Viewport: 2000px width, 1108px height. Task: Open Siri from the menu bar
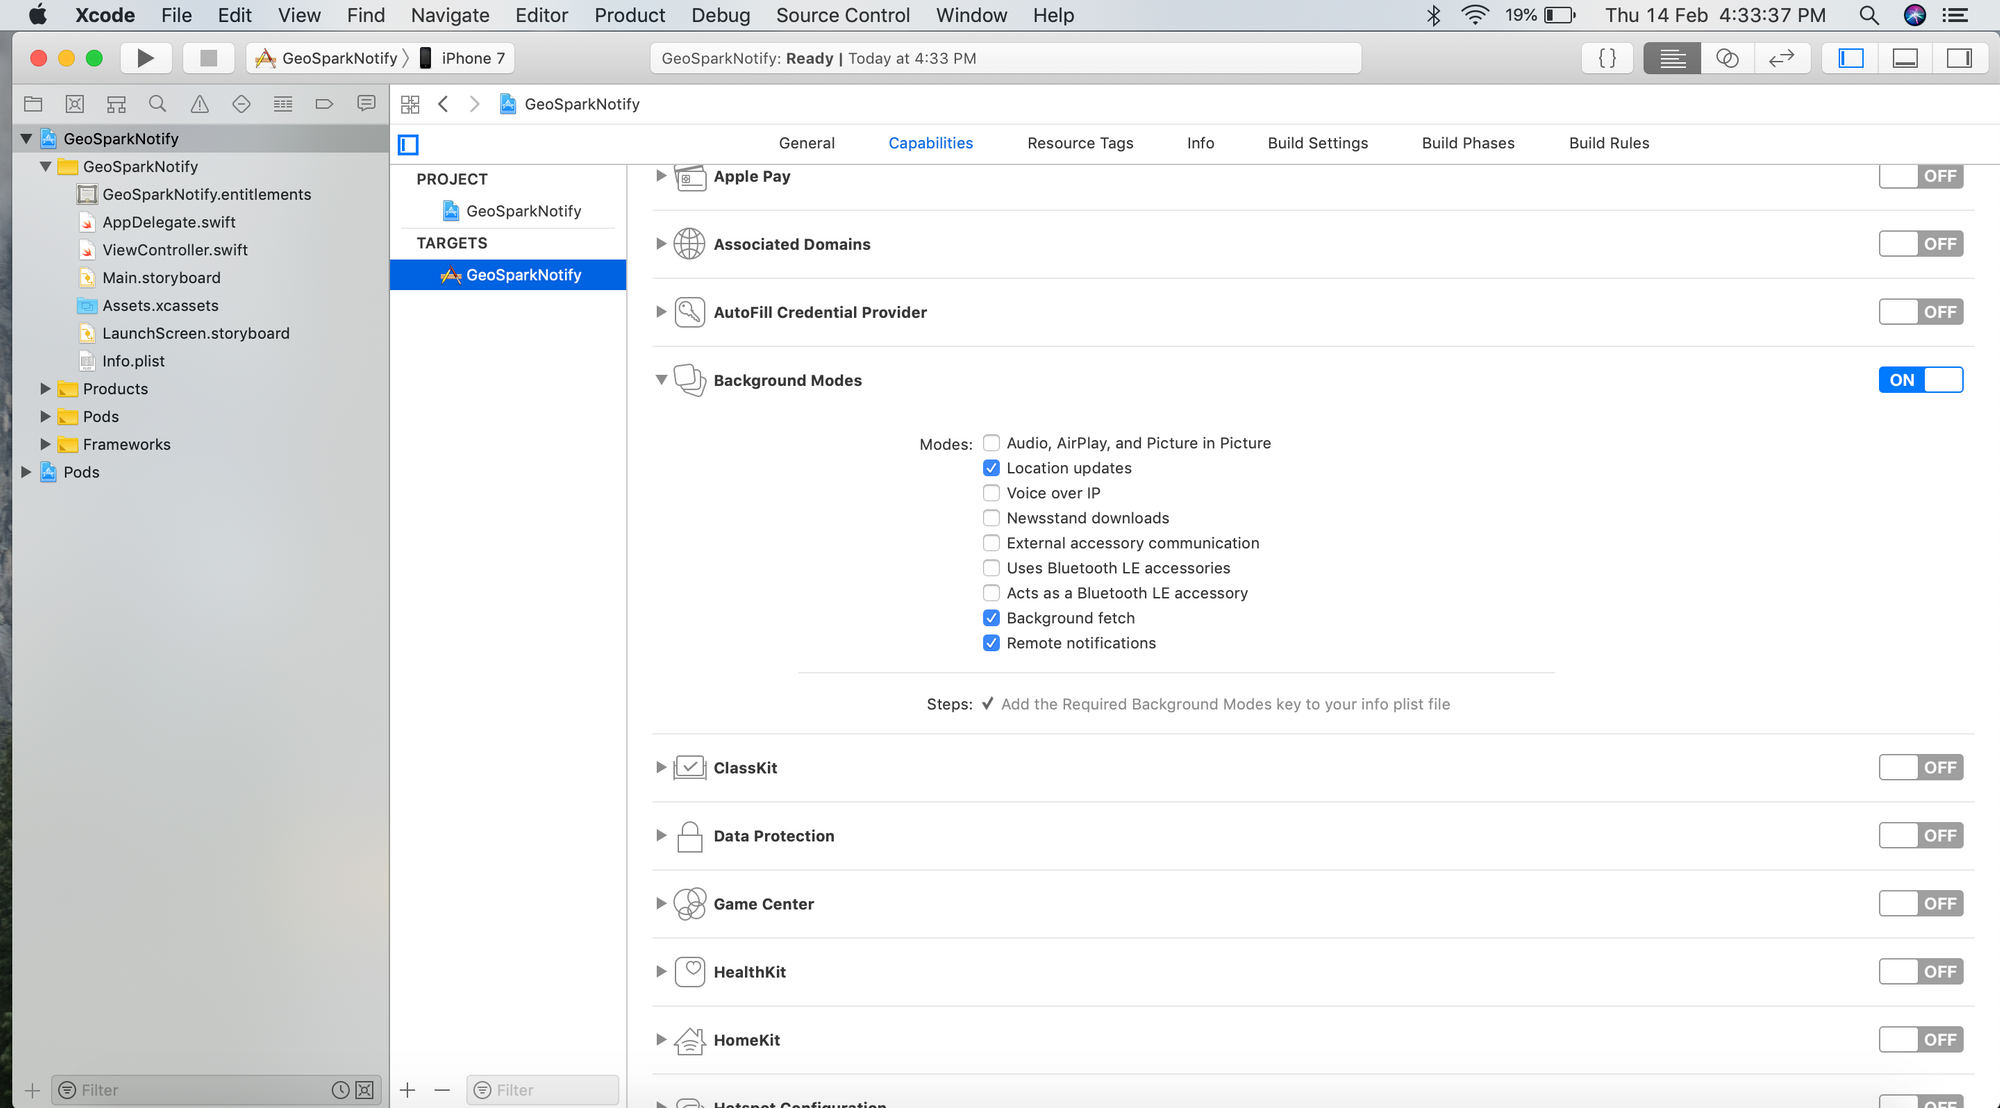pos(1915,15)
